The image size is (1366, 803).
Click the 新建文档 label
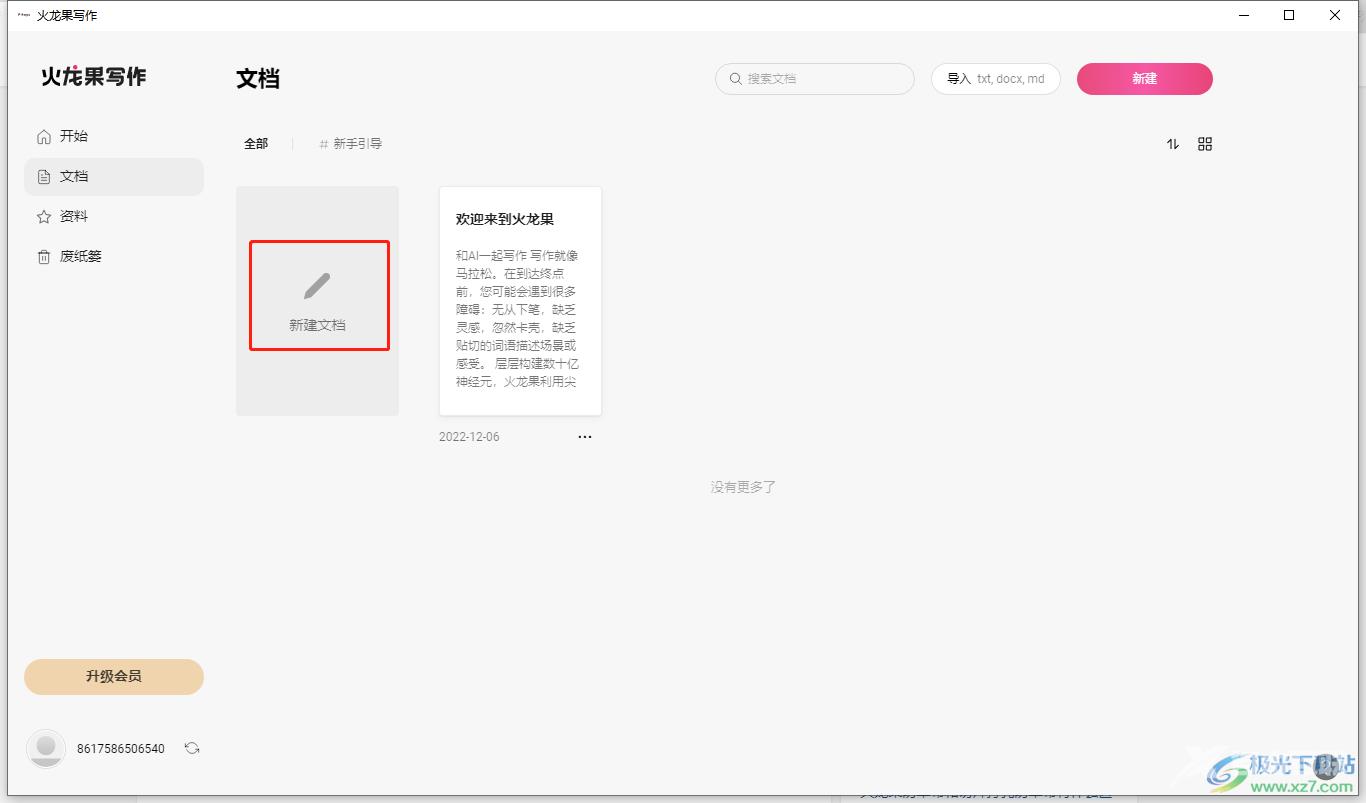pos(318,325)
